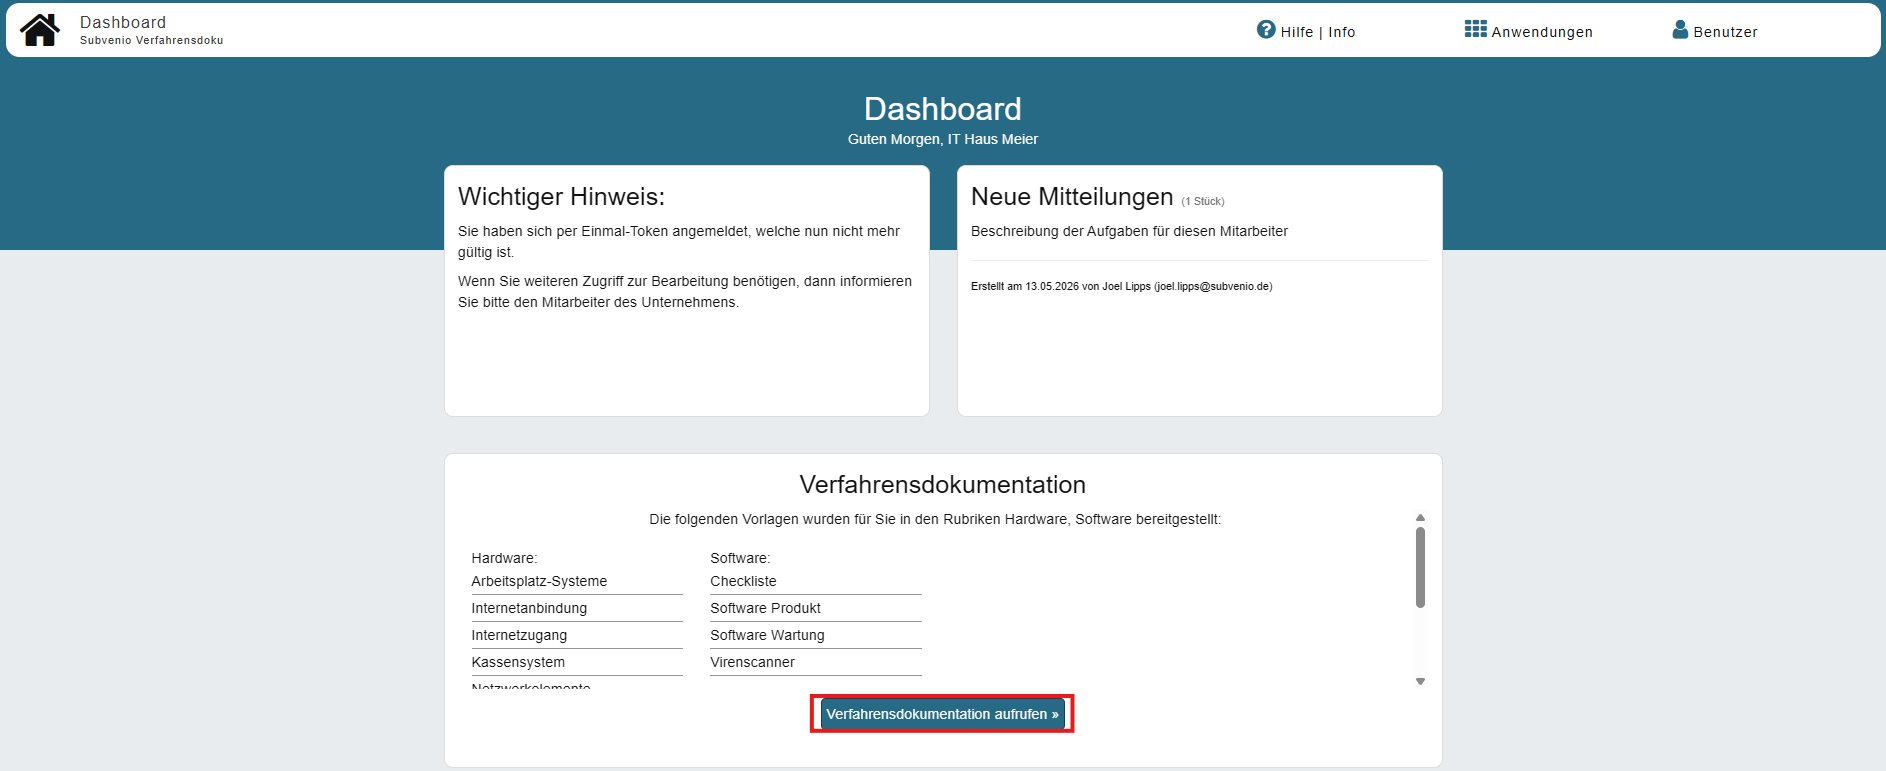Click the 'Erstellt am 13.05.2026' line
Viewport: 1886px width, 771px height.
tap(1121, 286)
